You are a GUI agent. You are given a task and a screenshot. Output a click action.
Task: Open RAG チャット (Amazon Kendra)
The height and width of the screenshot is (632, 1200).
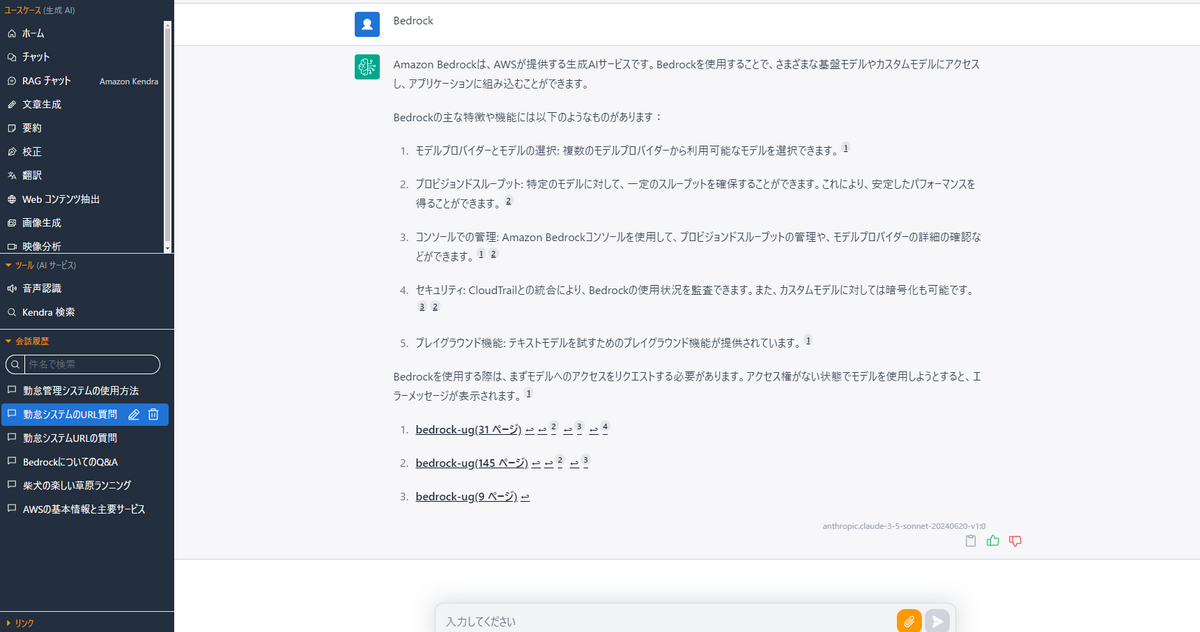click(82, 81)
